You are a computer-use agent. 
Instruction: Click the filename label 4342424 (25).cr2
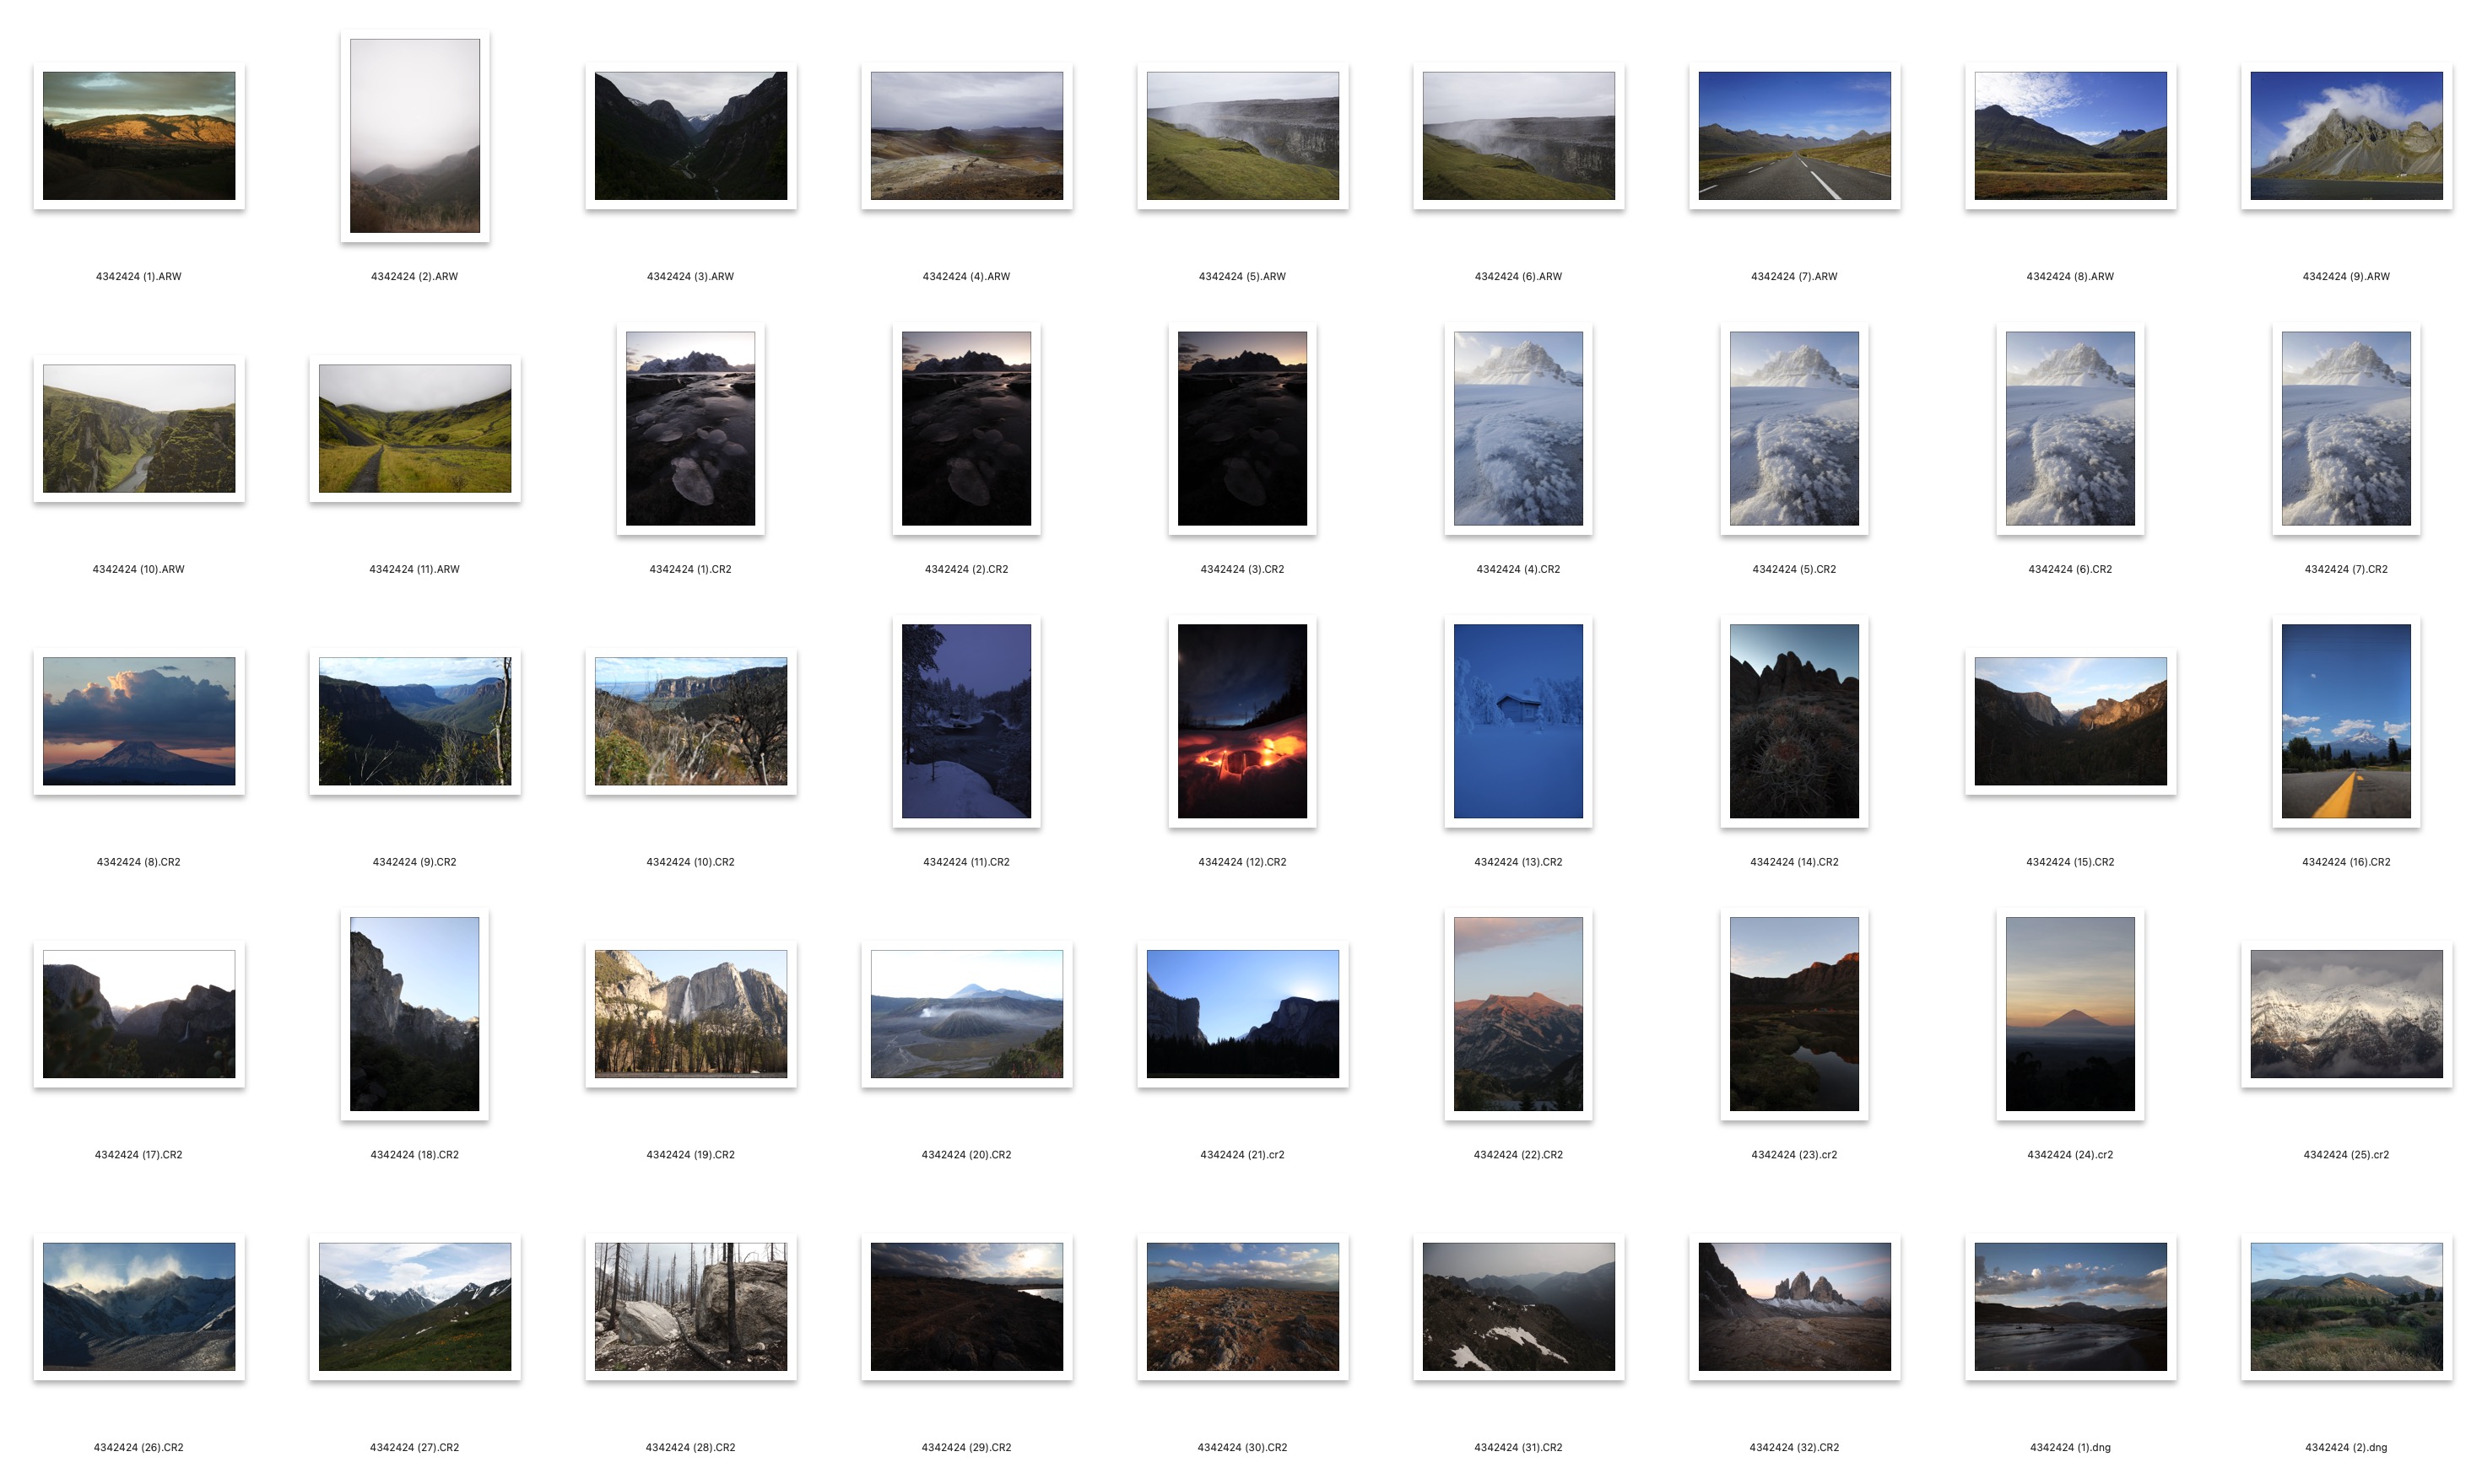2345,1154
